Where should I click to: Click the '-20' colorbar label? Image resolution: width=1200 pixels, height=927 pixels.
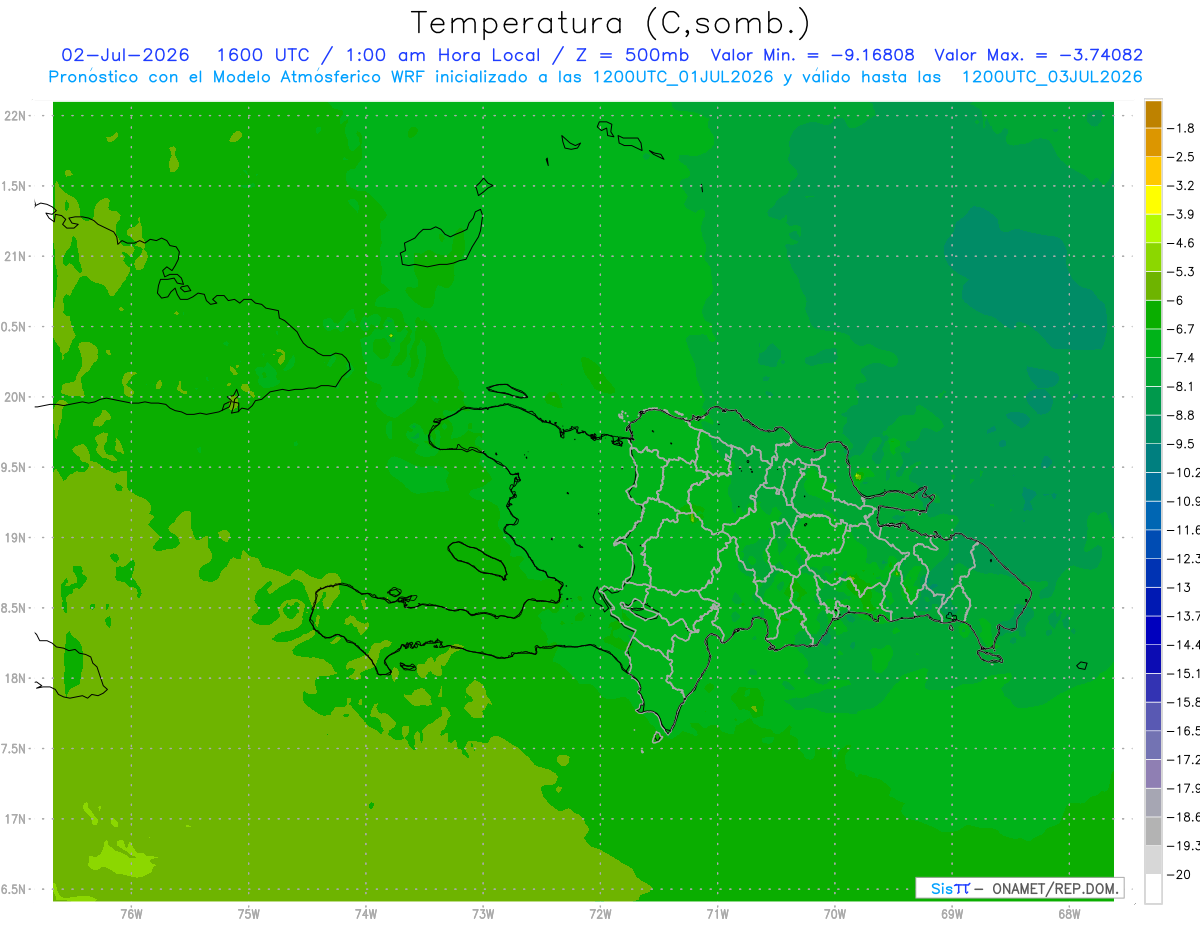coord(1180,874)
